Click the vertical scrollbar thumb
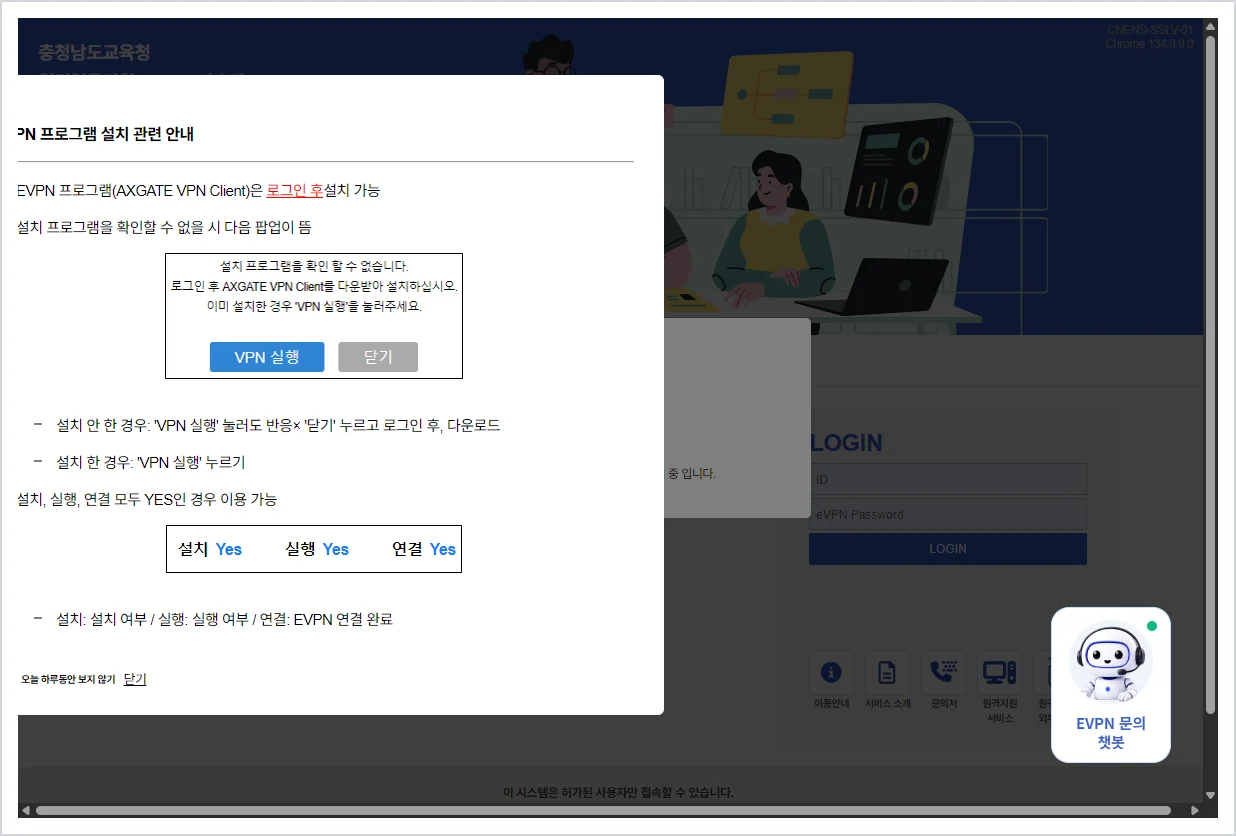Image resolution: width=1236 pixels, height=836 pixels. pyautogui.click(x=1210, y=374)
